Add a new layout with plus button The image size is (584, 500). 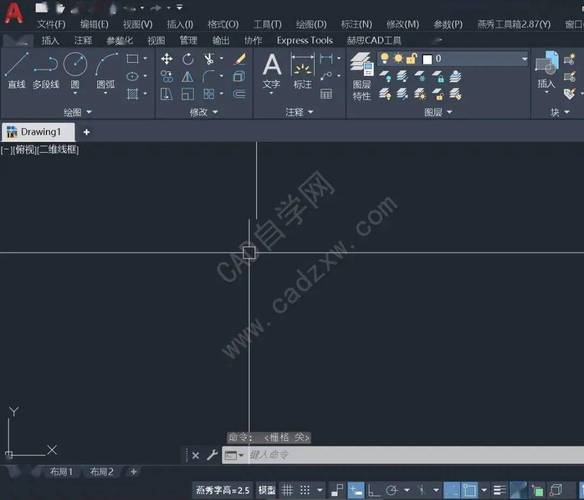[x=133, y=472]
